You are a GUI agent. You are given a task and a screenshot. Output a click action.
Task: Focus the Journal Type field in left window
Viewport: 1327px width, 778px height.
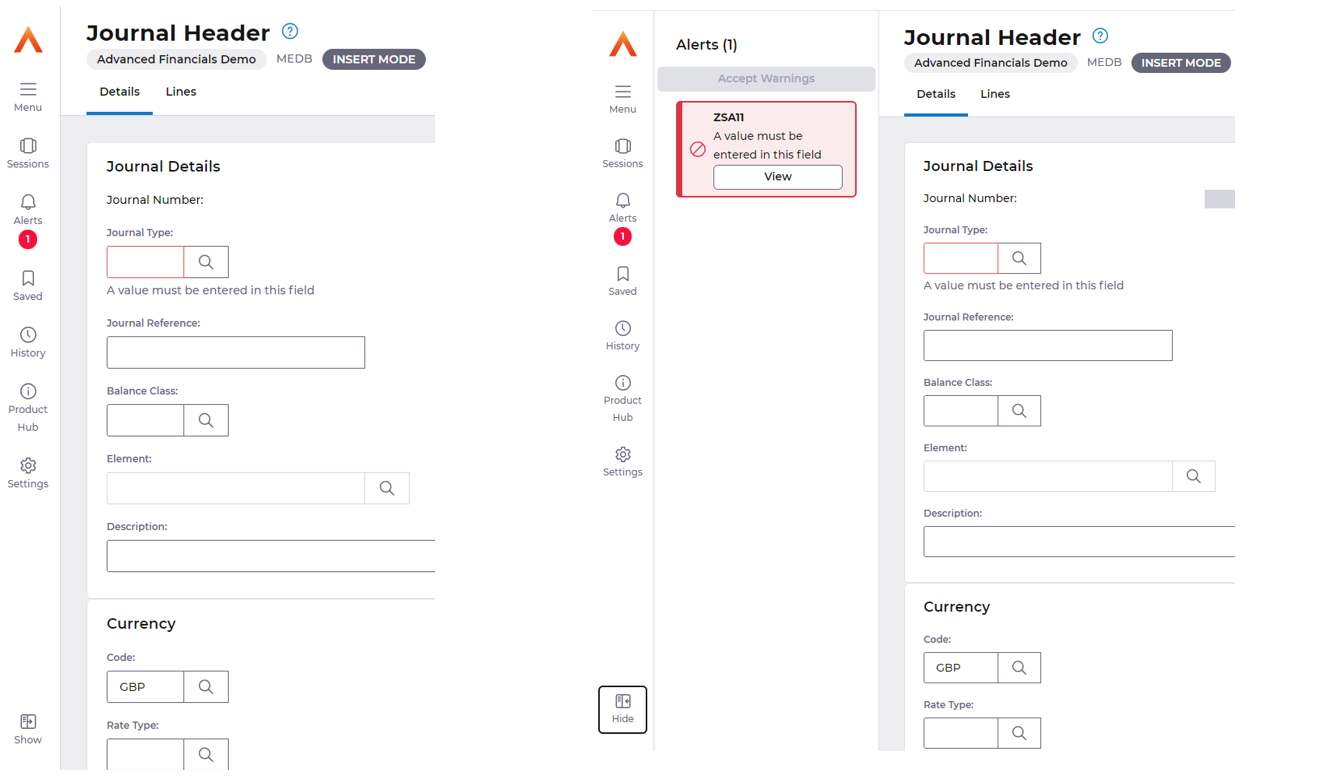click(x=146, y=262)
